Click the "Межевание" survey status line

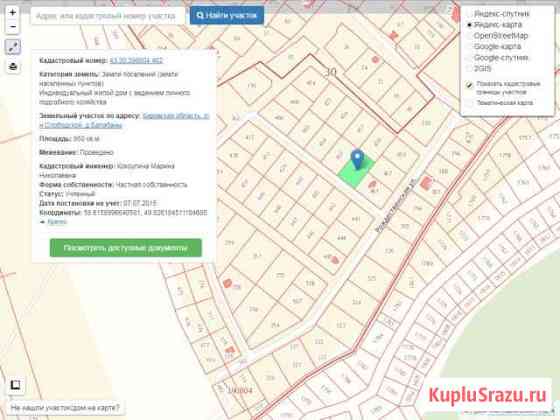[x=76, y=152]
